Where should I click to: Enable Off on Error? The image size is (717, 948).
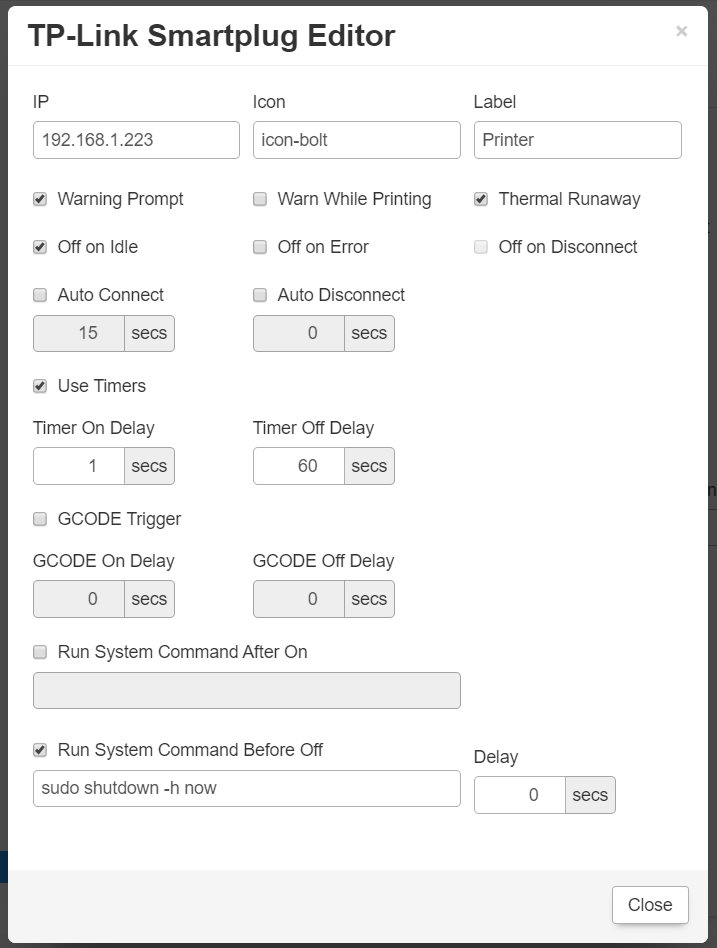[260, 247]
